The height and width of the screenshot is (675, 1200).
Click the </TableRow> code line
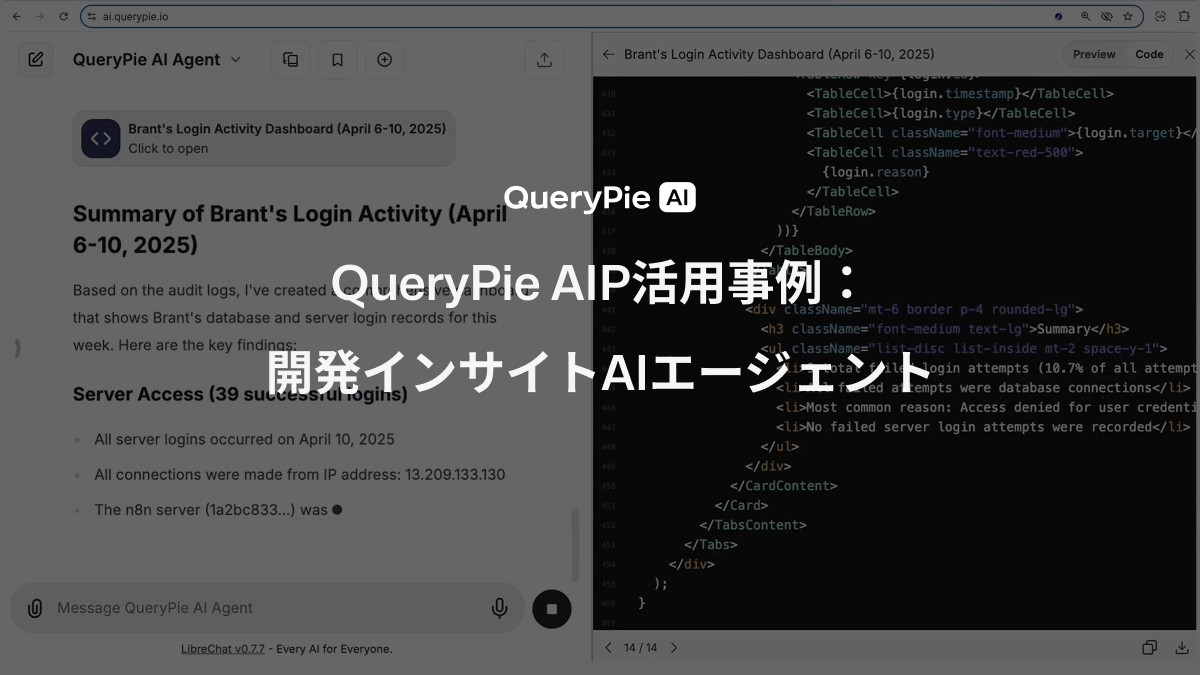833,211
